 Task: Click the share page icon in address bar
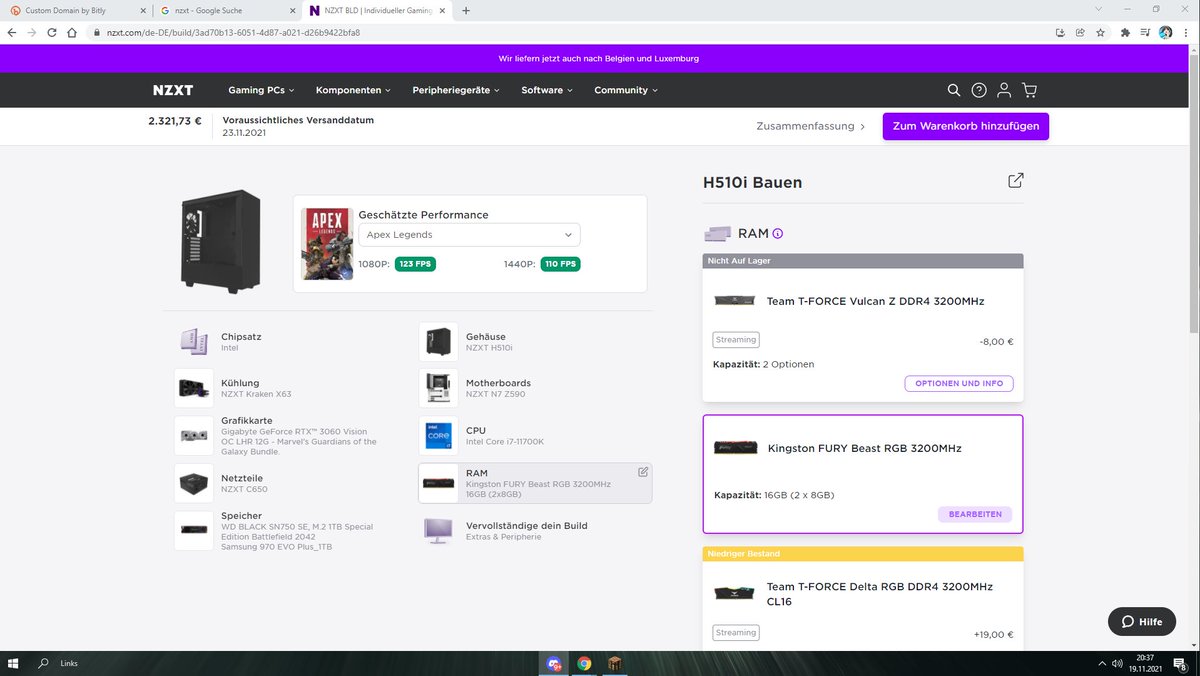pos(1080,32)
